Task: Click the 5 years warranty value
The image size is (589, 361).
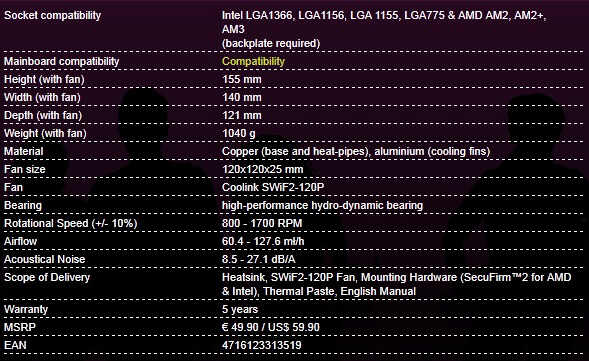Action: 240,310
